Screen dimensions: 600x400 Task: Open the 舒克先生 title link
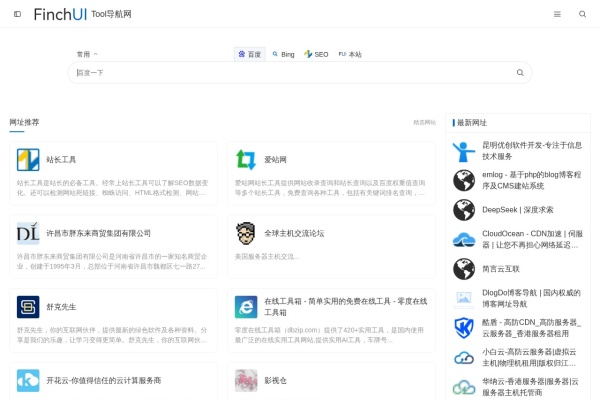[x=61, y=307]
